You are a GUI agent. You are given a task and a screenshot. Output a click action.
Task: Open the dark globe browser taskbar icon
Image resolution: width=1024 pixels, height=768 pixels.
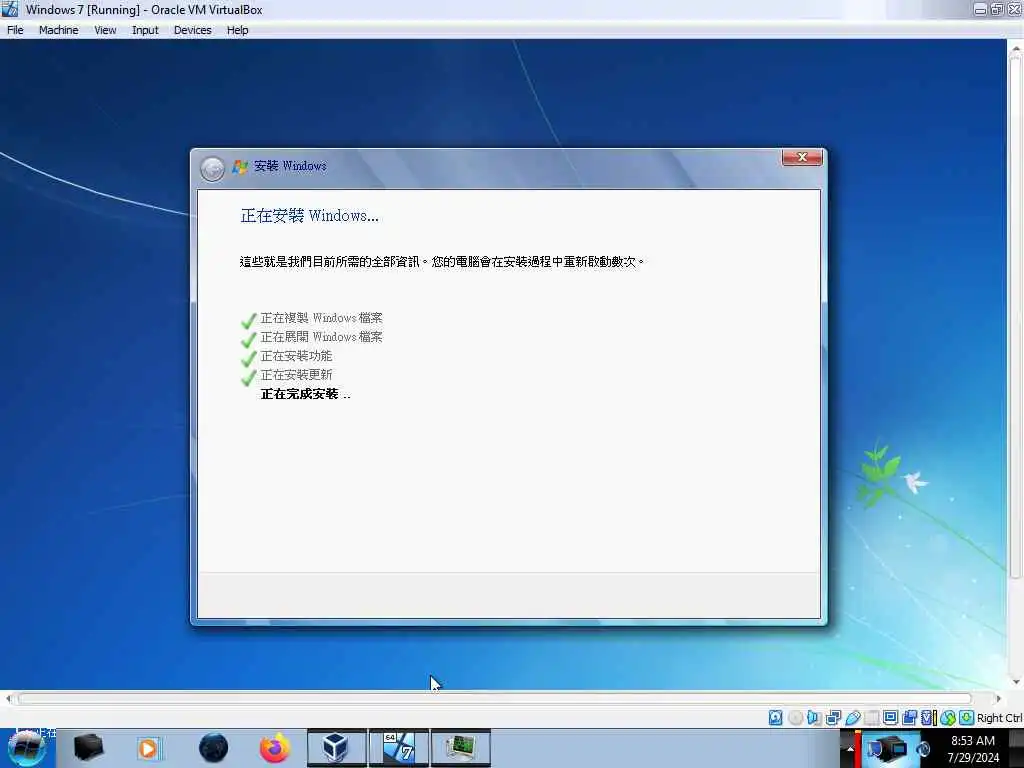coord(213,748)
